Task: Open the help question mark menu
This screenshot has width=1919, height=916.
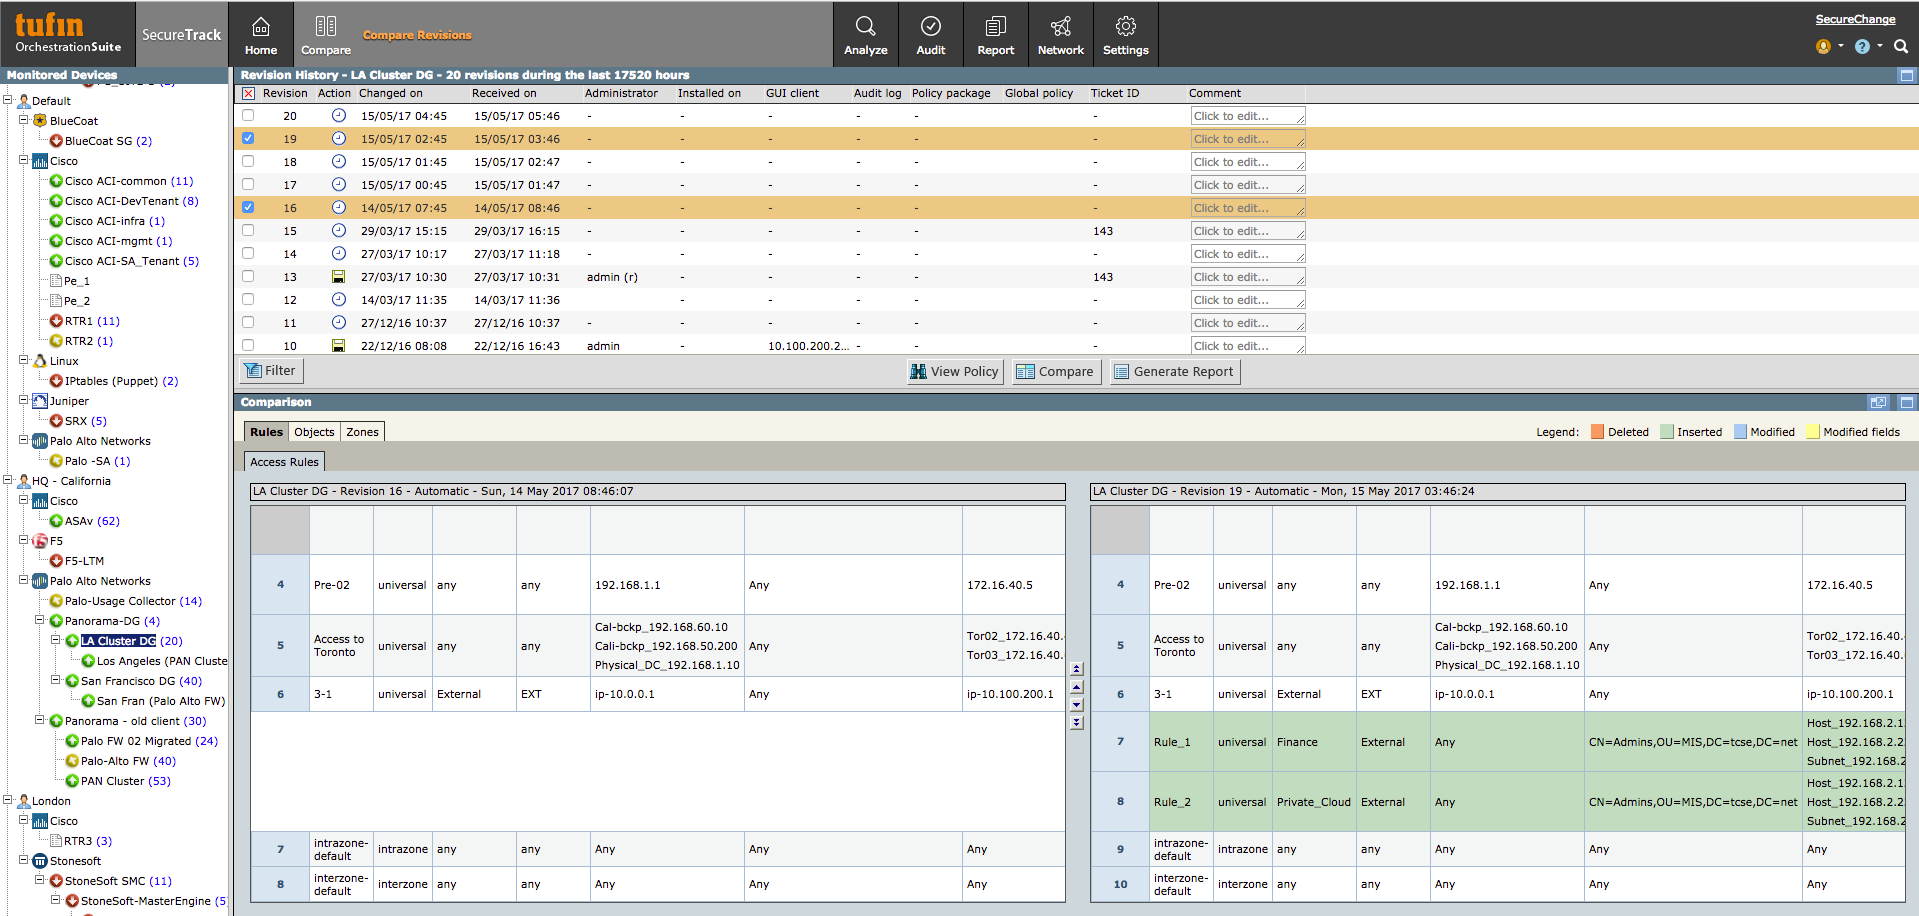Action: point(1862,46)
